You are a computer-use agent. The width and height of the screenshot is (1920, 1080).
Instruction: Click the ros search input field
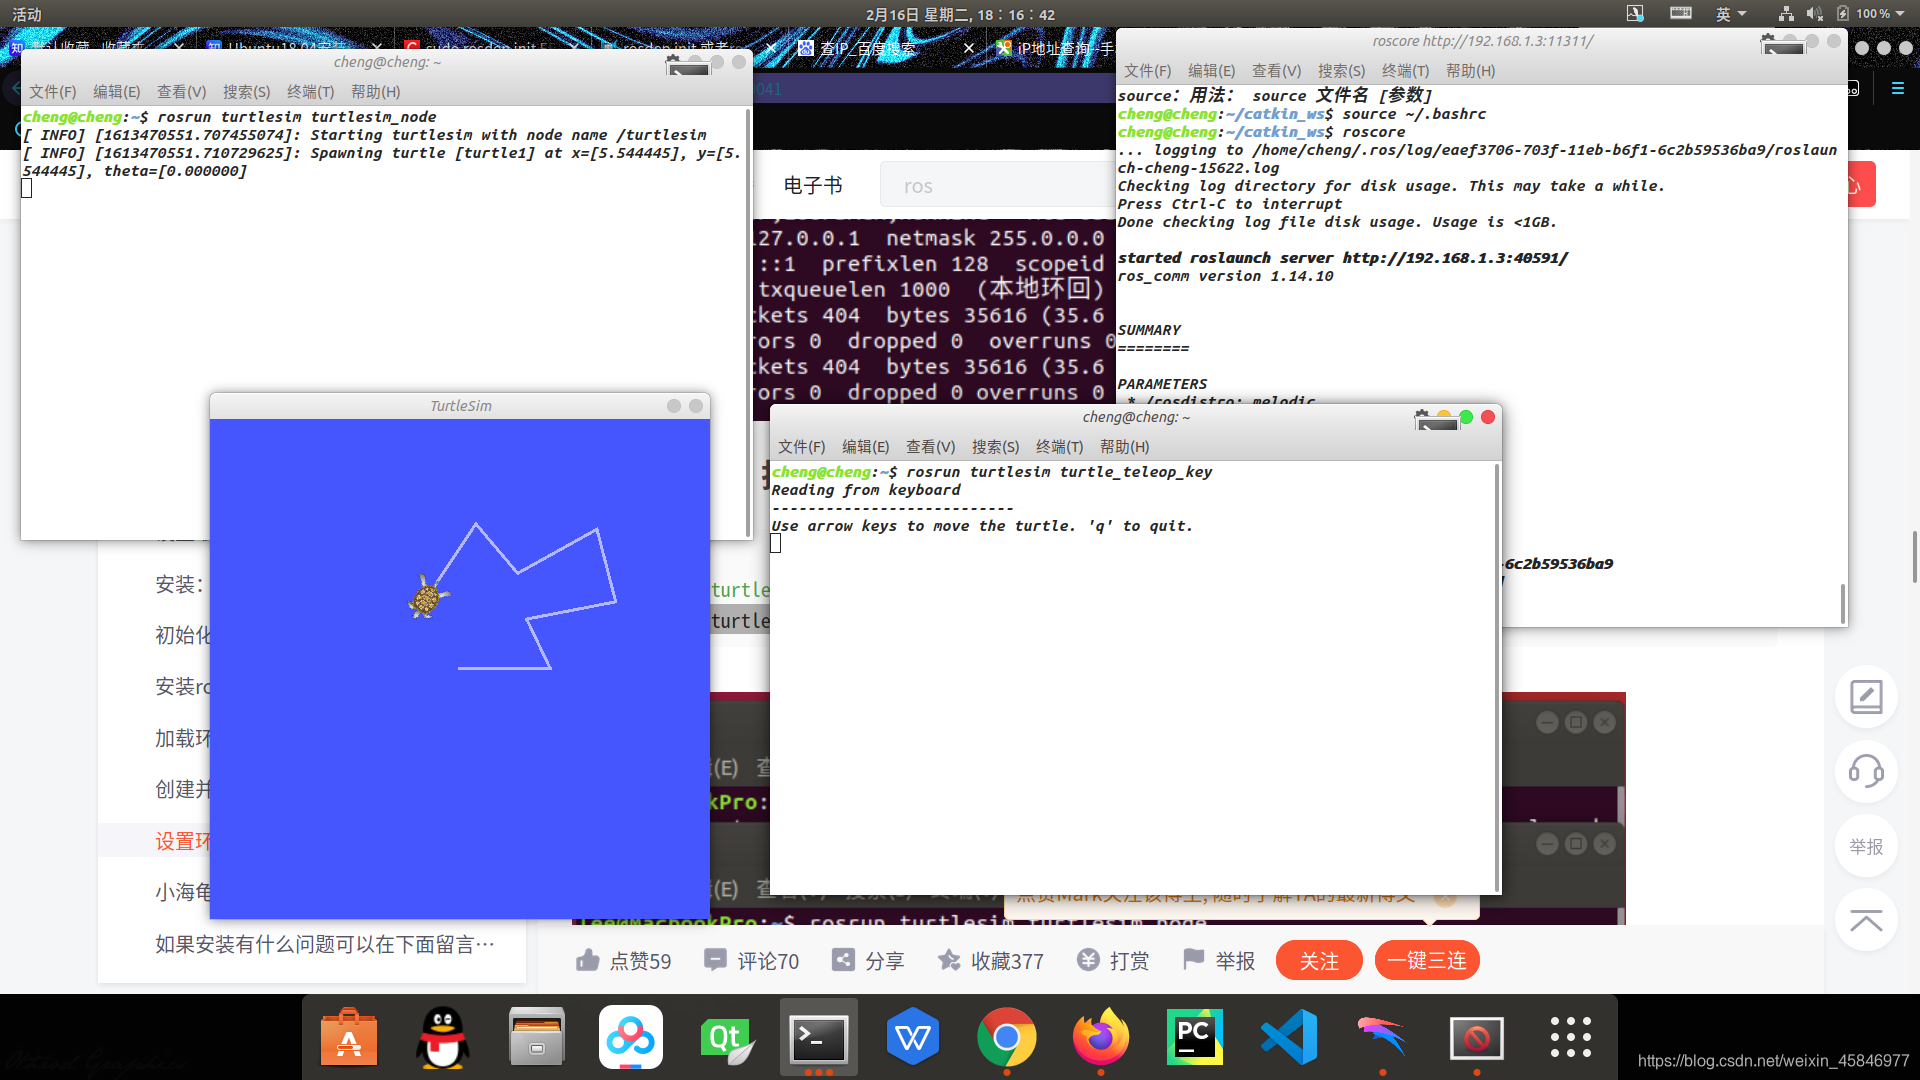(x=990, y=186)
